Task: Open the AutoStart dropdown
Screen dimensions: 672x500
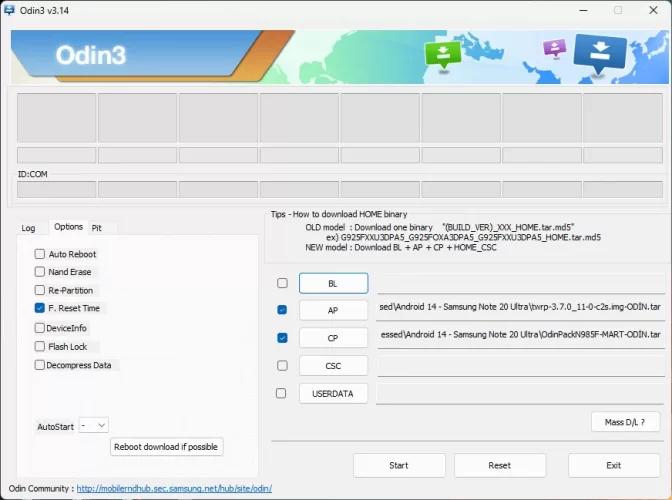Action: click(x=94, y=426)
